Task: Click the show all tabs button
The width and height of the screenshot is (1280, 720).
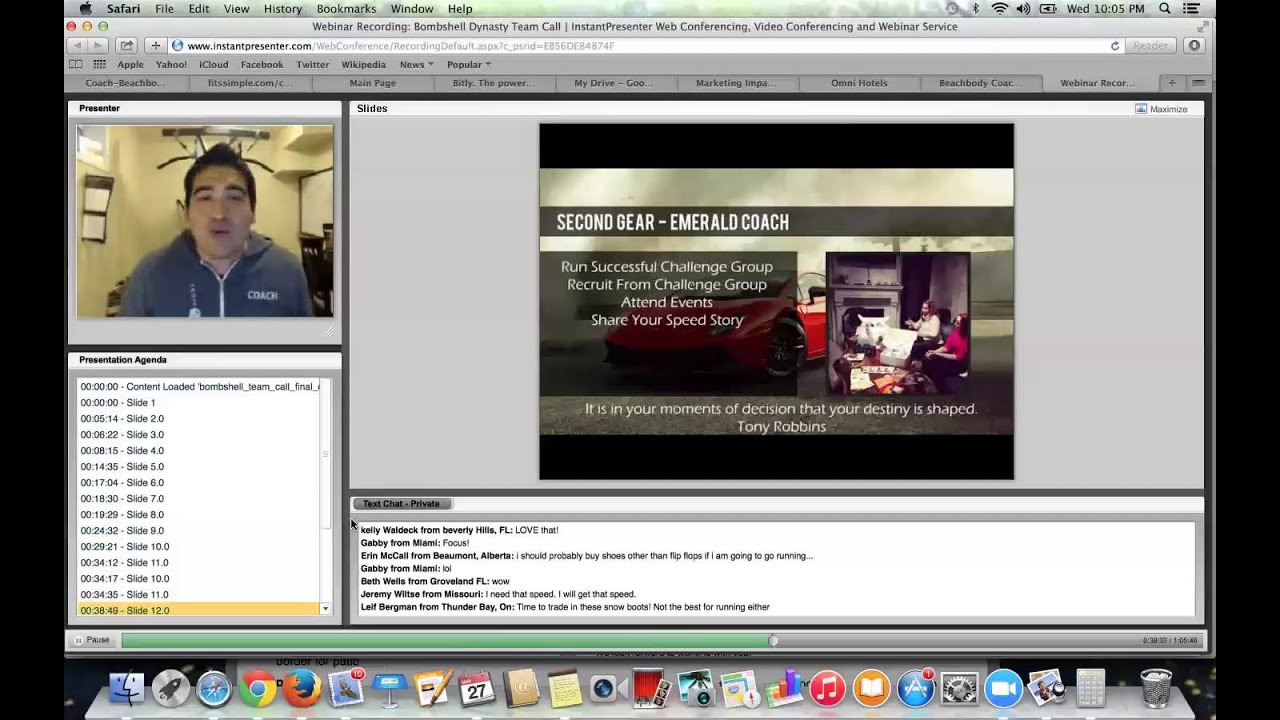Action: pos(1198,83)
